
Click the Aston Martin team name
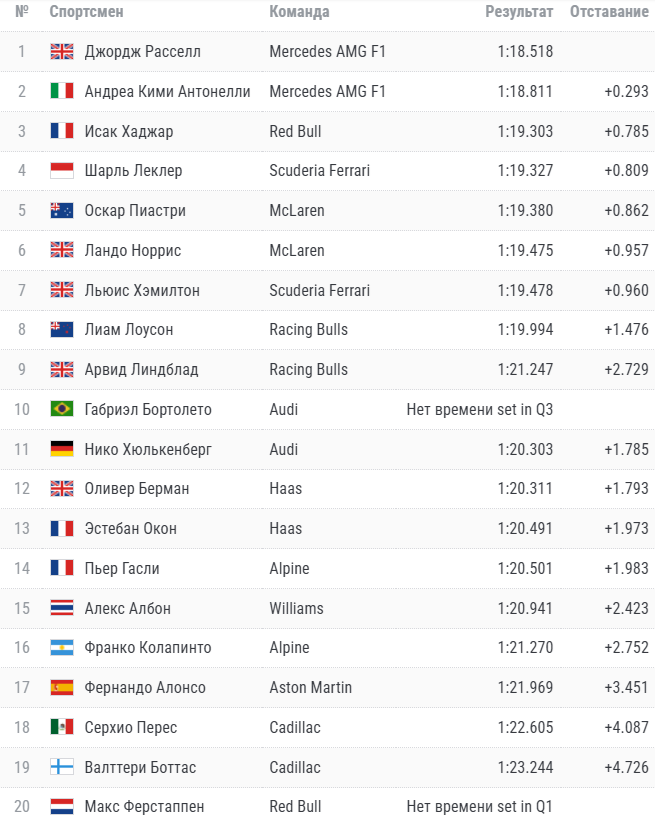(310, 688)
